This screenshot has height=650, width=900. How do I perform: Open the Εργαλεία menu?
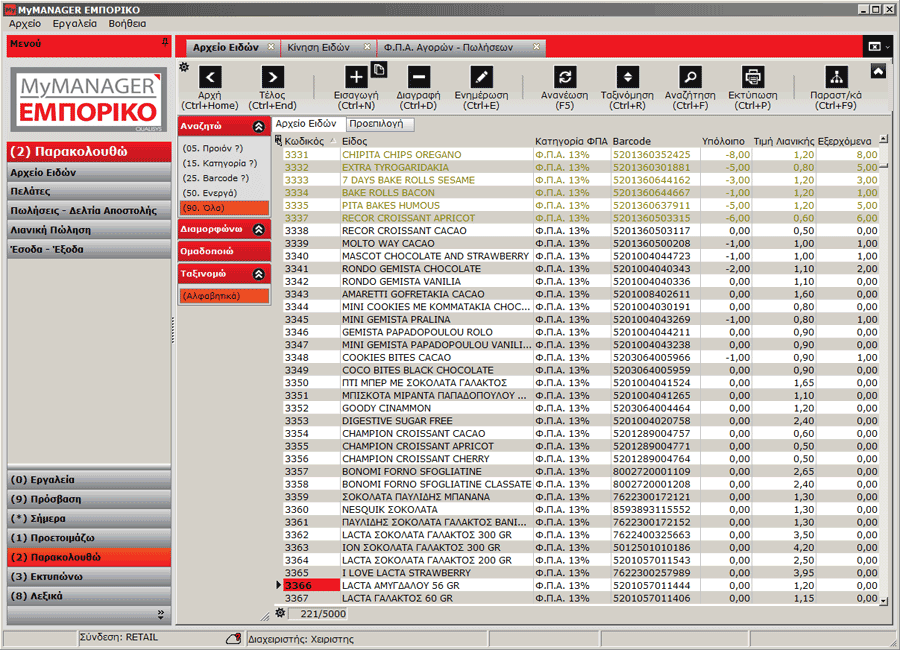pos(75,24)
